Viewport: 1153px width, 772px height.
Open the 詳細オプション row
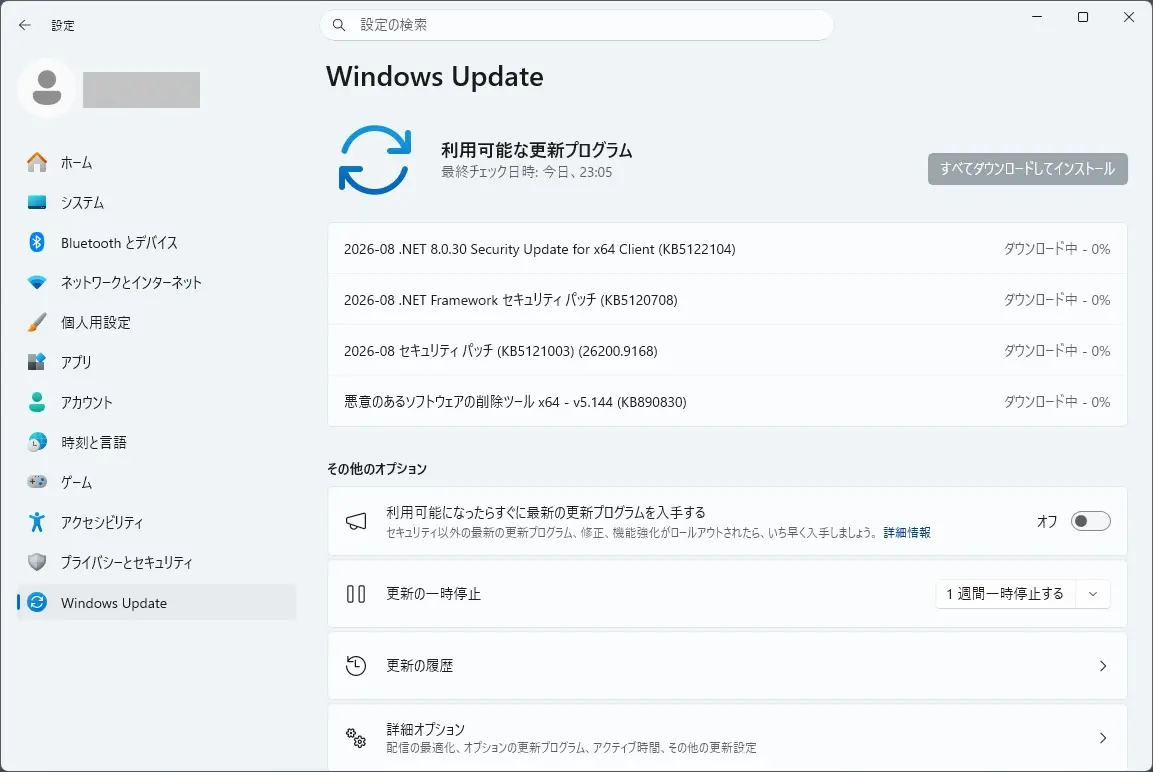pyautogui.click(x=727, y=737)
